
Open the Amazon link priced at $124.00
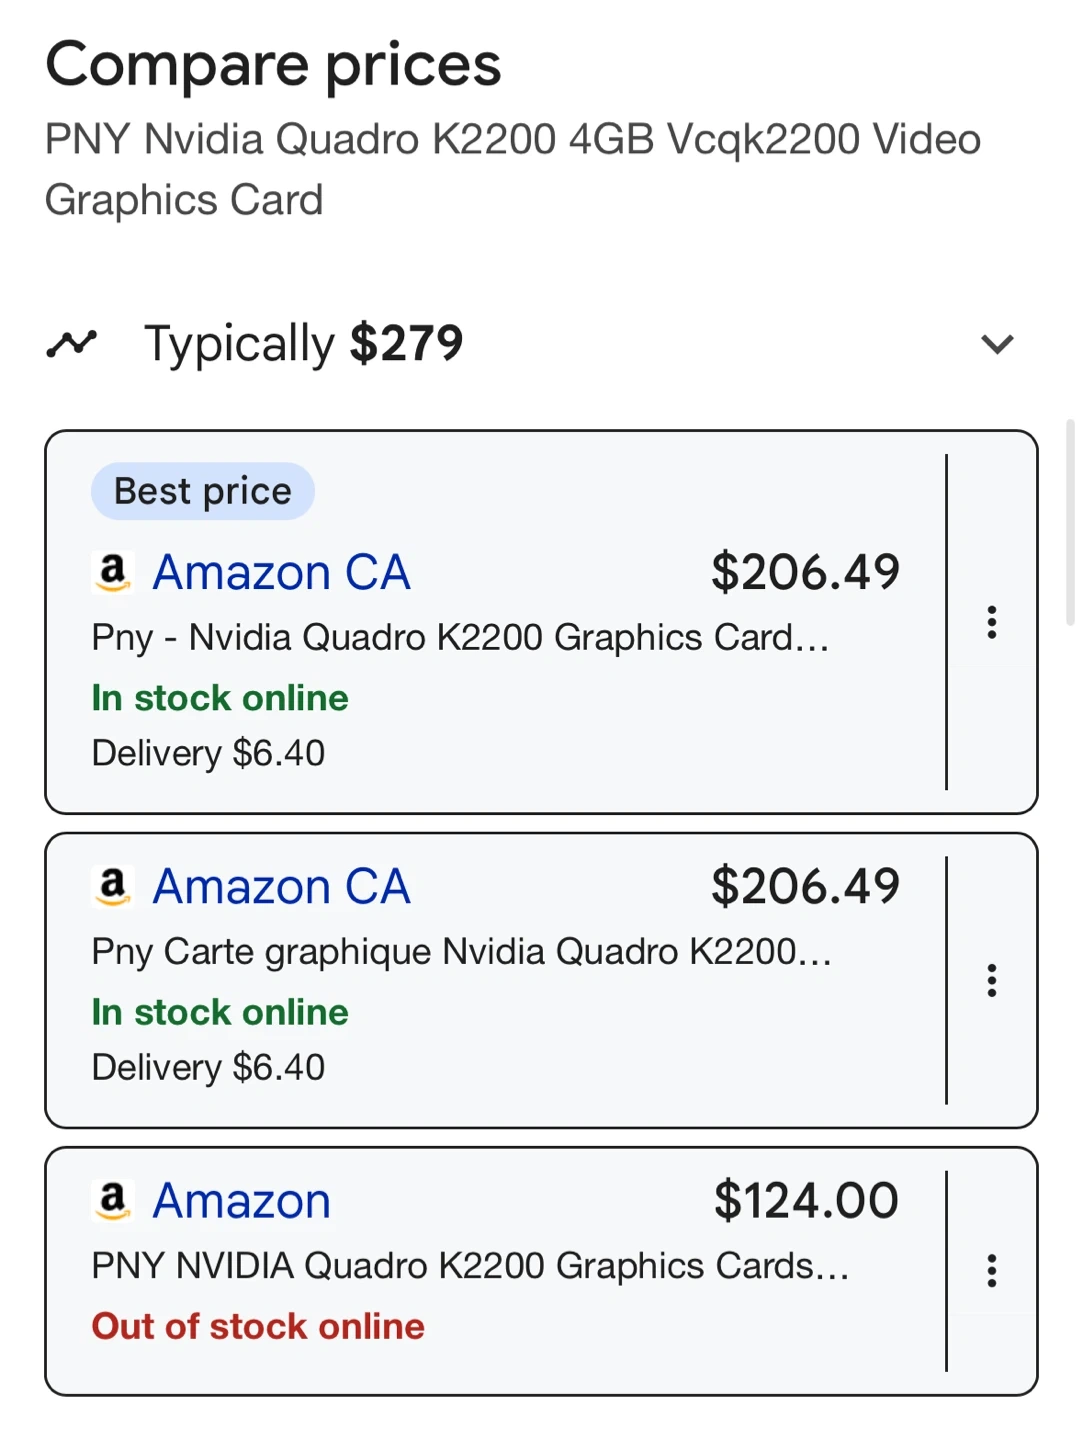241,1201
